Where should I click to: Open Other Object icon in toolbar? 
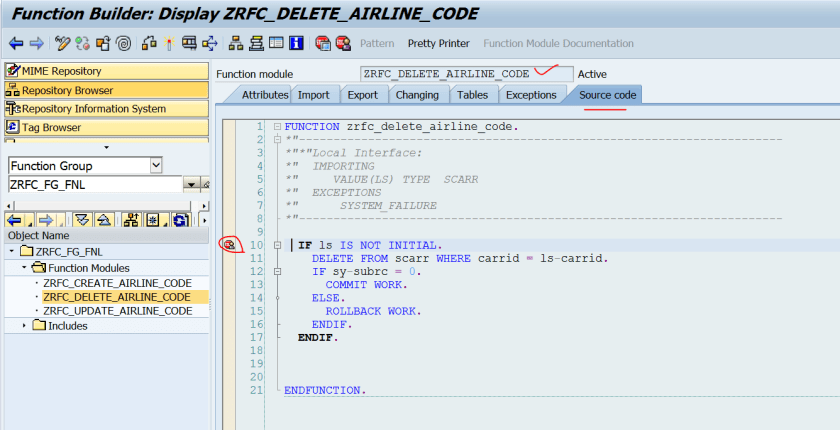[102, 43]
